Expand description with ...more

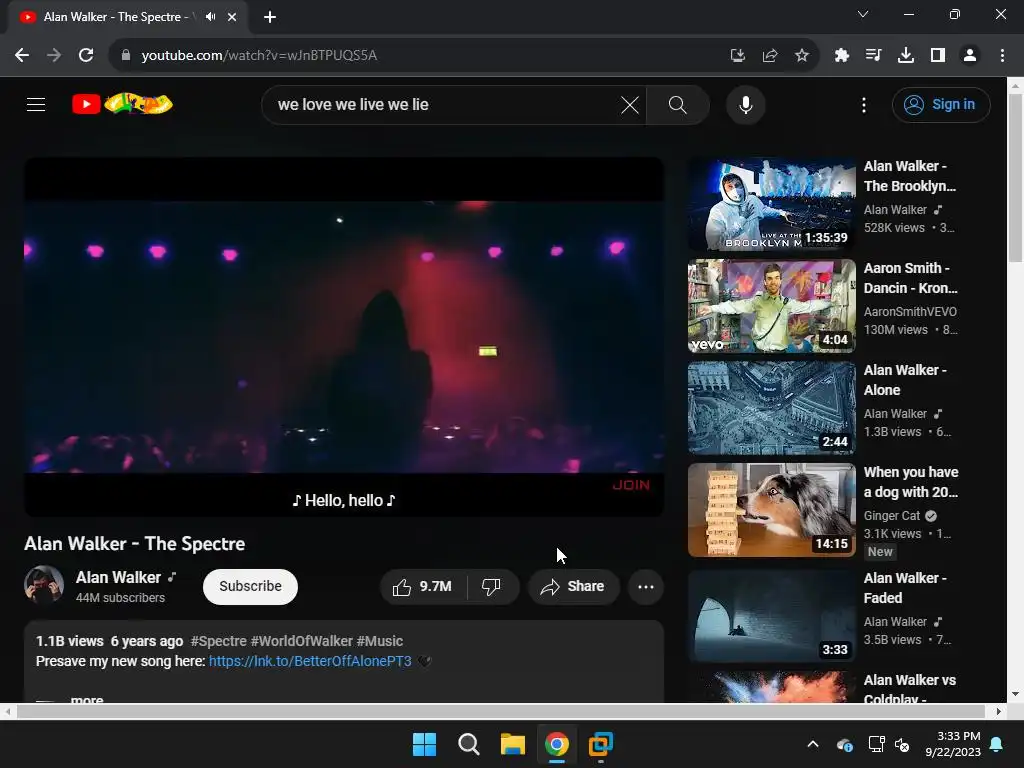[86, 699]
